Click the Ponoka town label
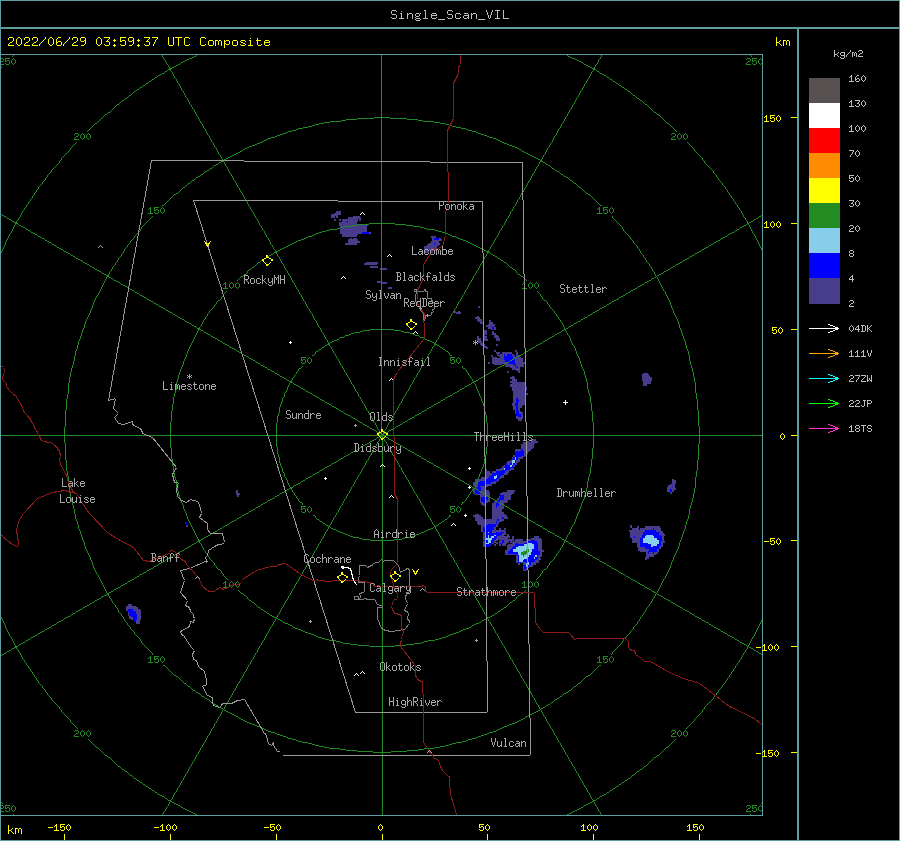Image resolution: width=900 pixels, height=841 pixels. [456, 206]
